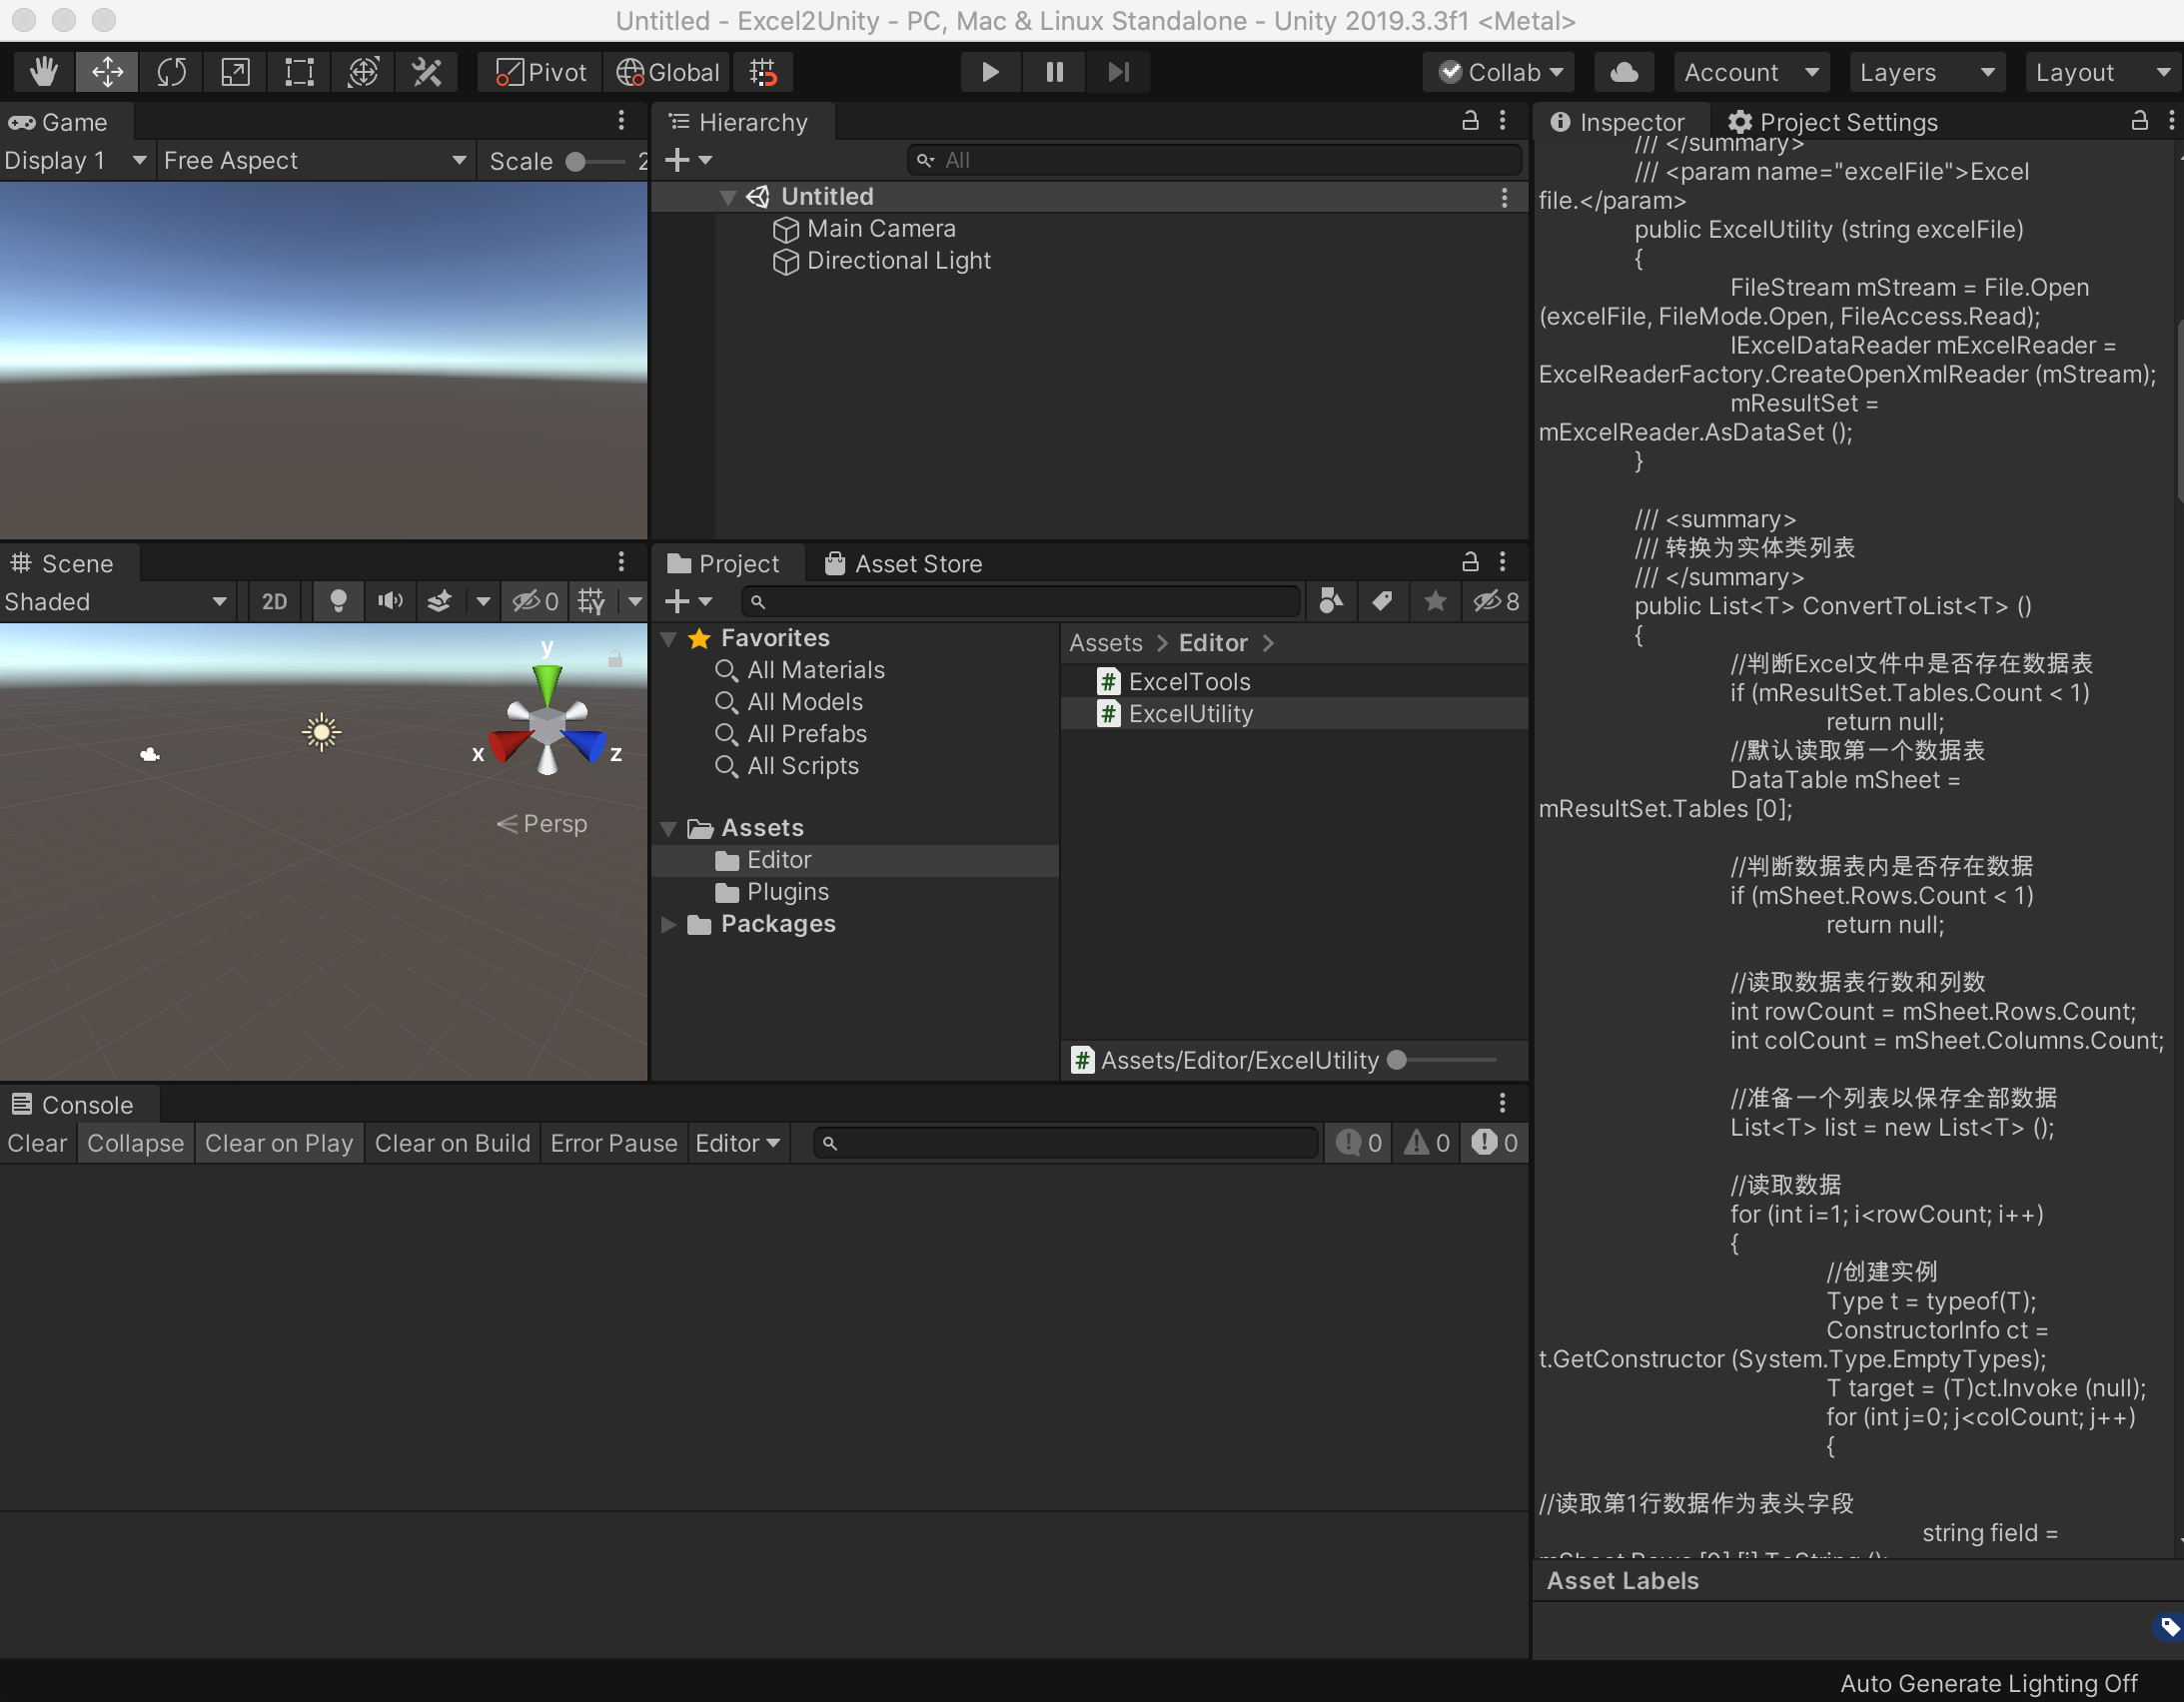
Task: Select the Rotate tool
Action: tap(171, 72)
